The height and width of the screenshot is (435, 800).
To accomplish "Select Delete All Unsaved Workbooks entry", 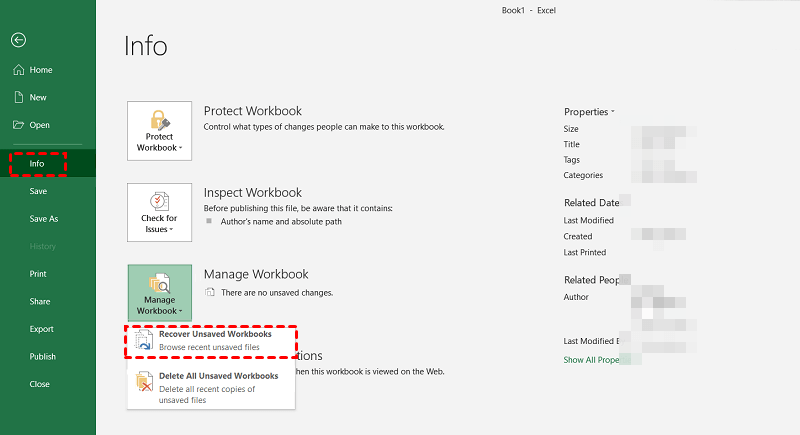I will 211,388.
